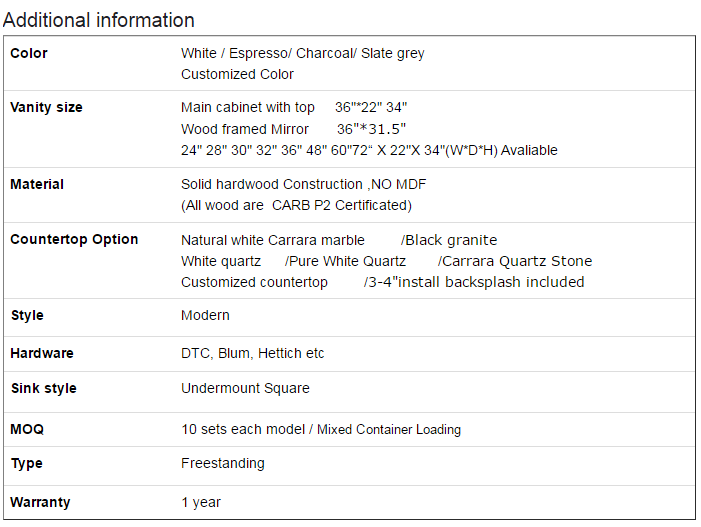Click the Vanity size label
Image resolution: width=701 pixels, height=527 pixels.
tap(46, 107)
